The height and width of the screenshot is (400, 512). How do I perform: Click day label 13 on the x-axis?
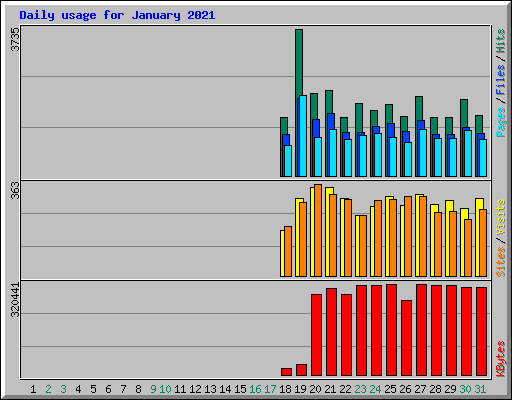click(210, 389)
